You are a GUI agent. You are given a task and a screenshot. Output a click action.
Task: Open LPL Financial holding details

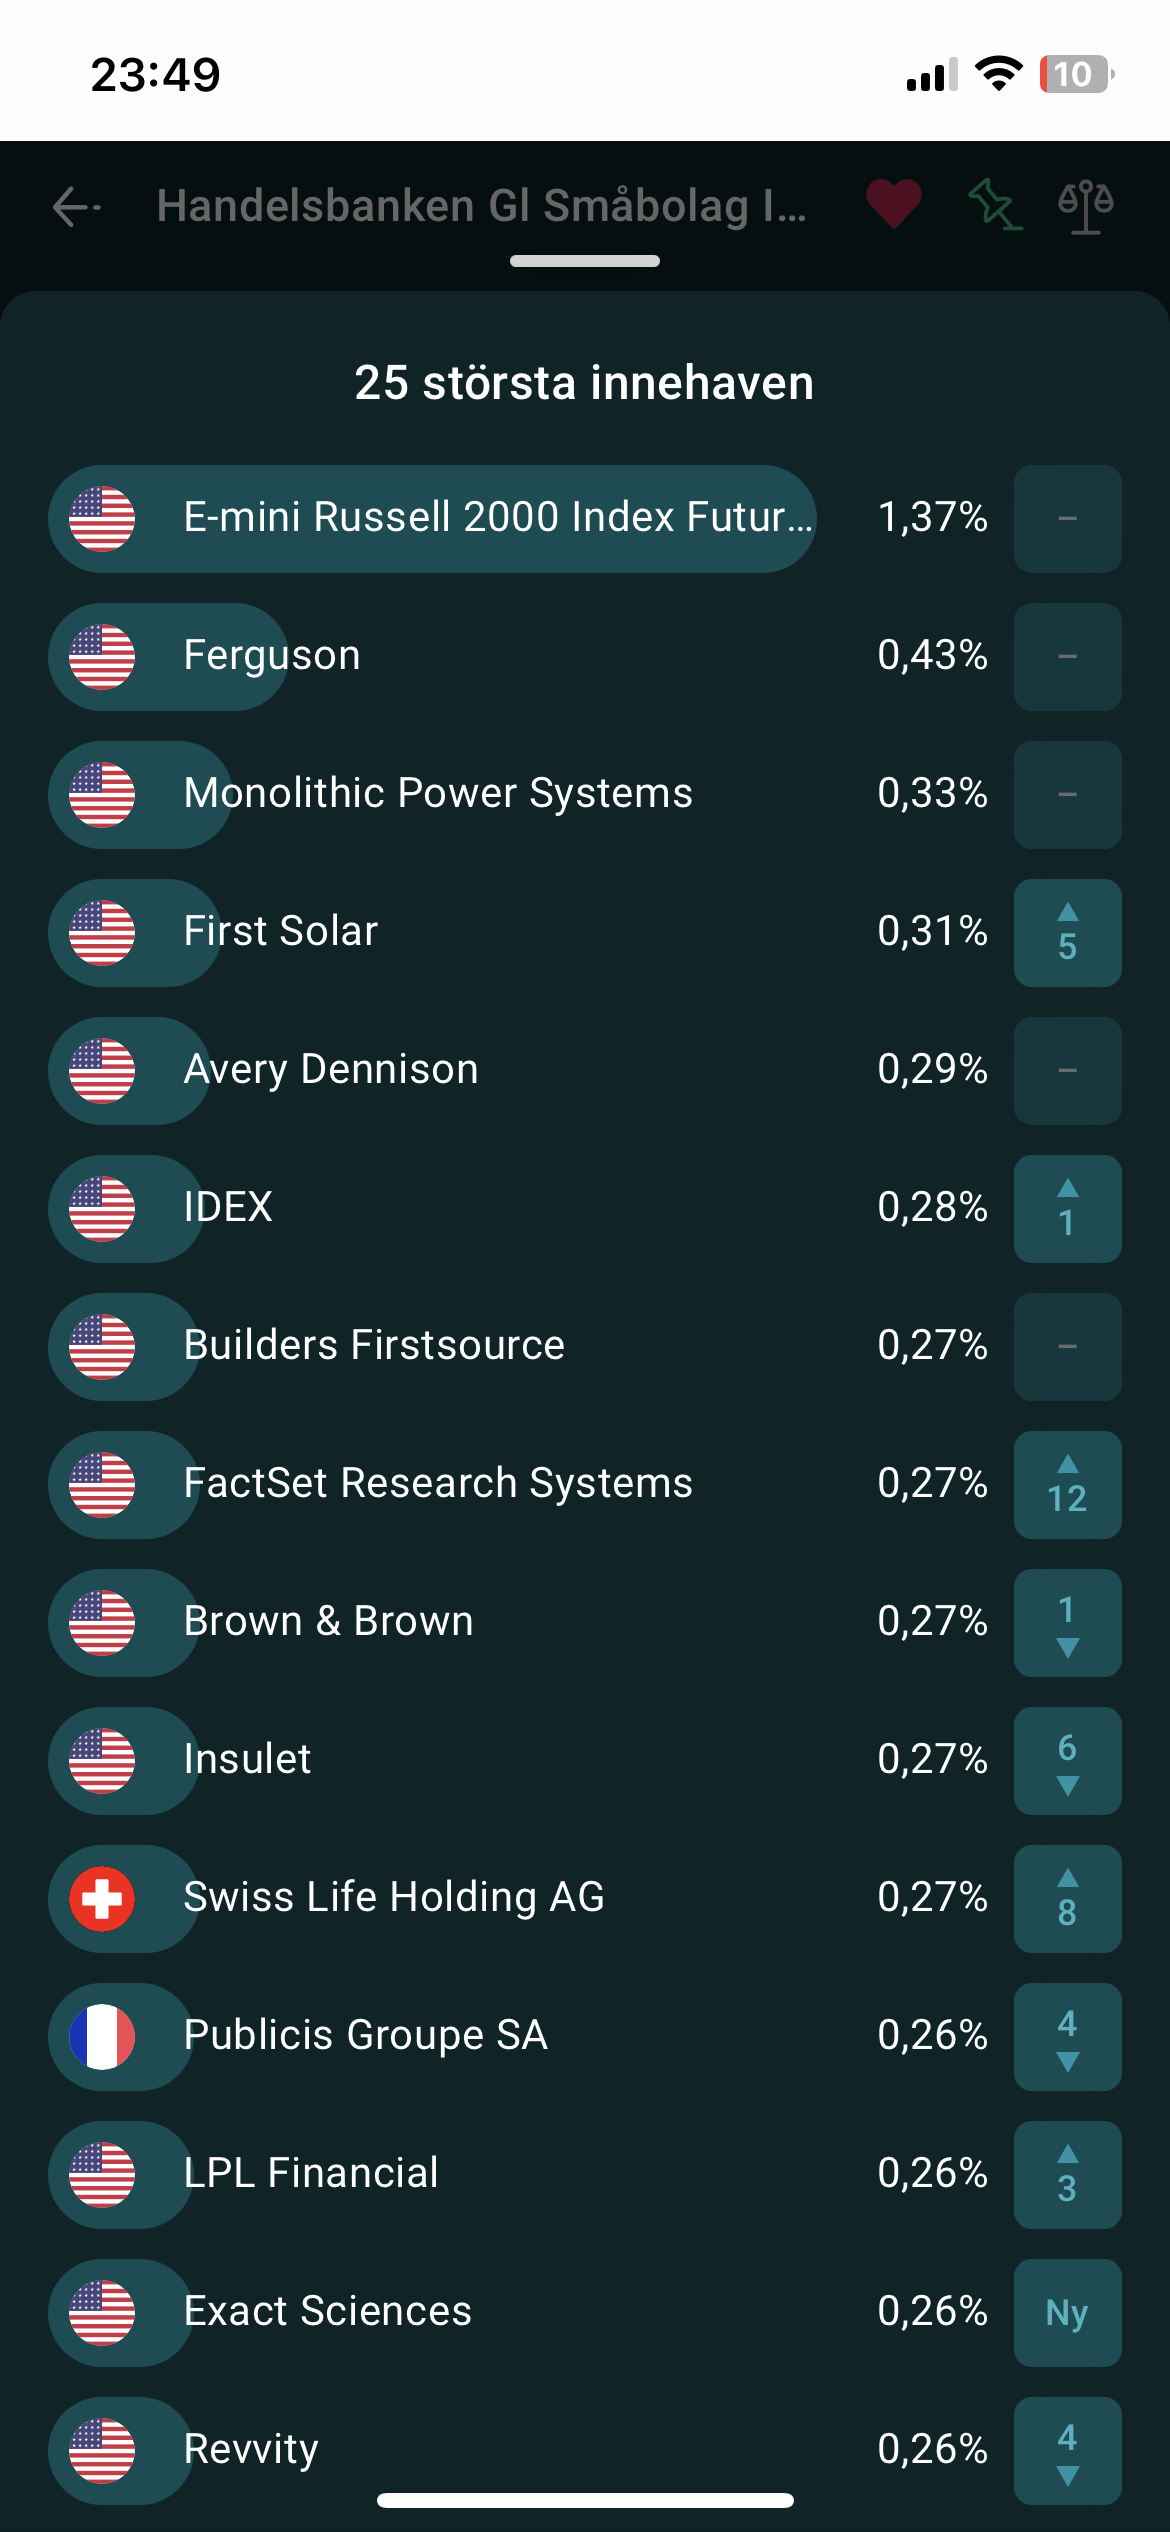click(311, 2174)
